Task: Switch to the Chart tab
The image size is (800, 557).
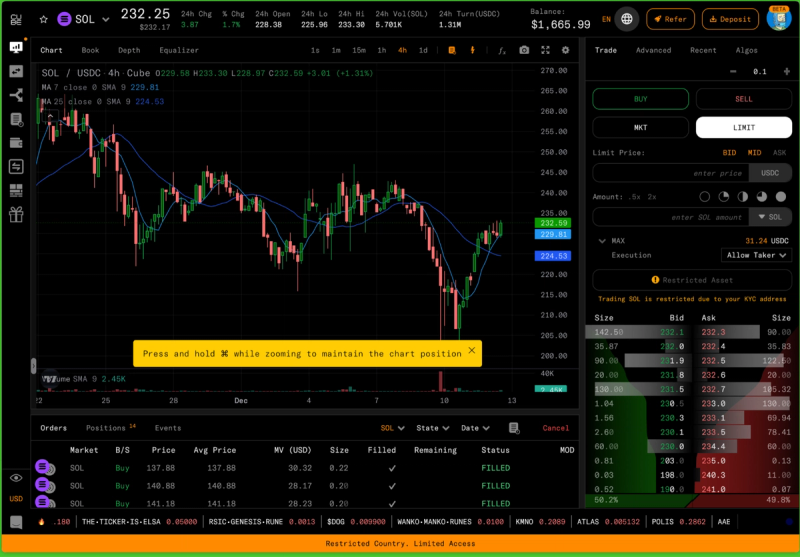Action: click(x=52, y=50)
